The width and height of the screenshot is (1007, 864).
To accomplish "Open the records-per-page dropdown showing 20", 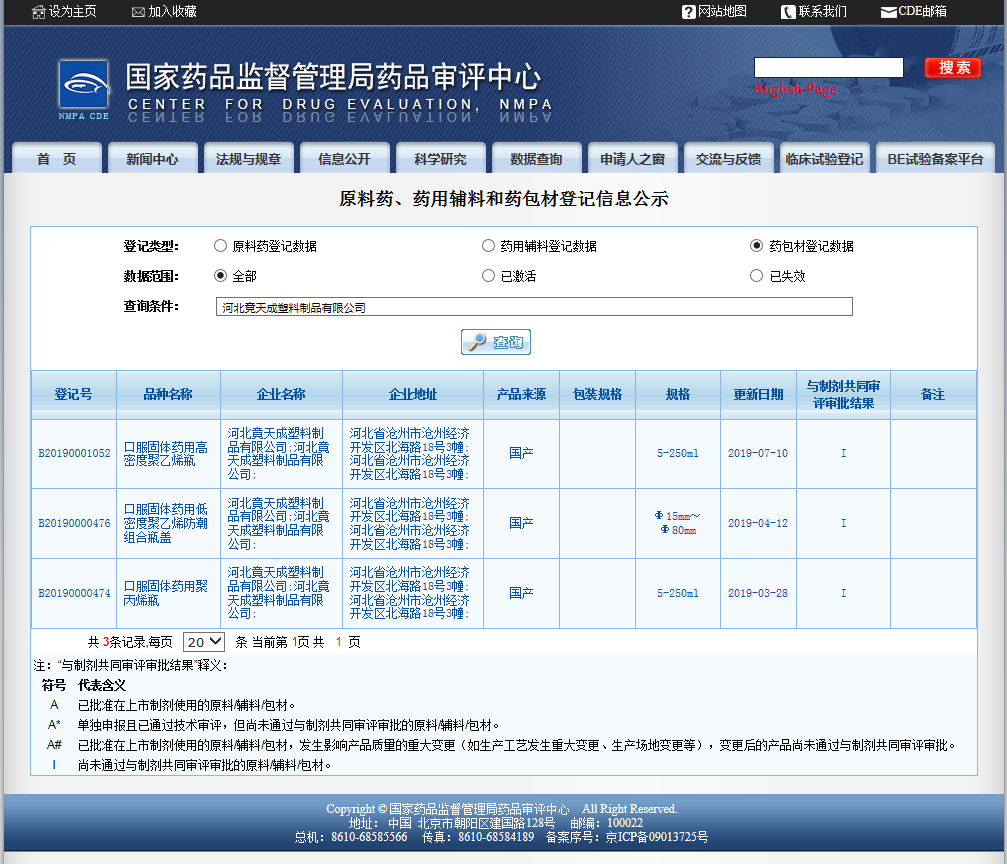I will click(204, 642).
